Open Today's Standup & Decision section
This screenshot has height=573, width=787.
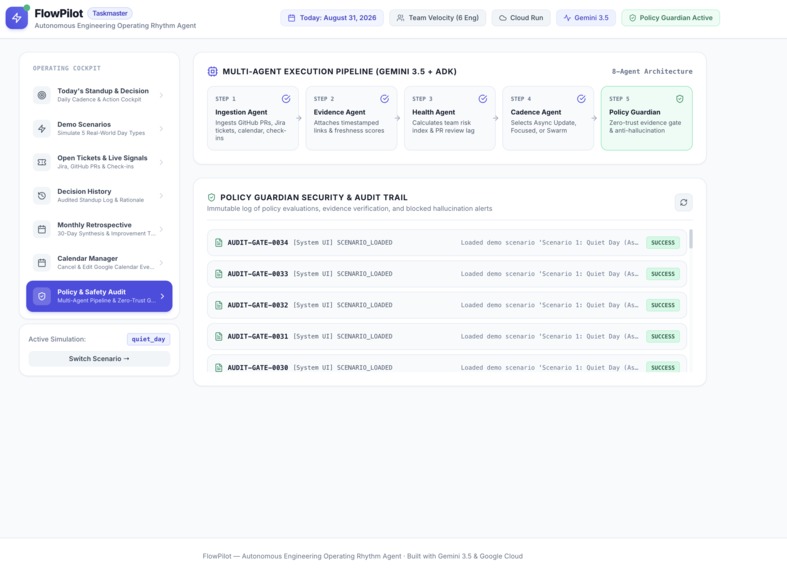(x=99, y=95)
